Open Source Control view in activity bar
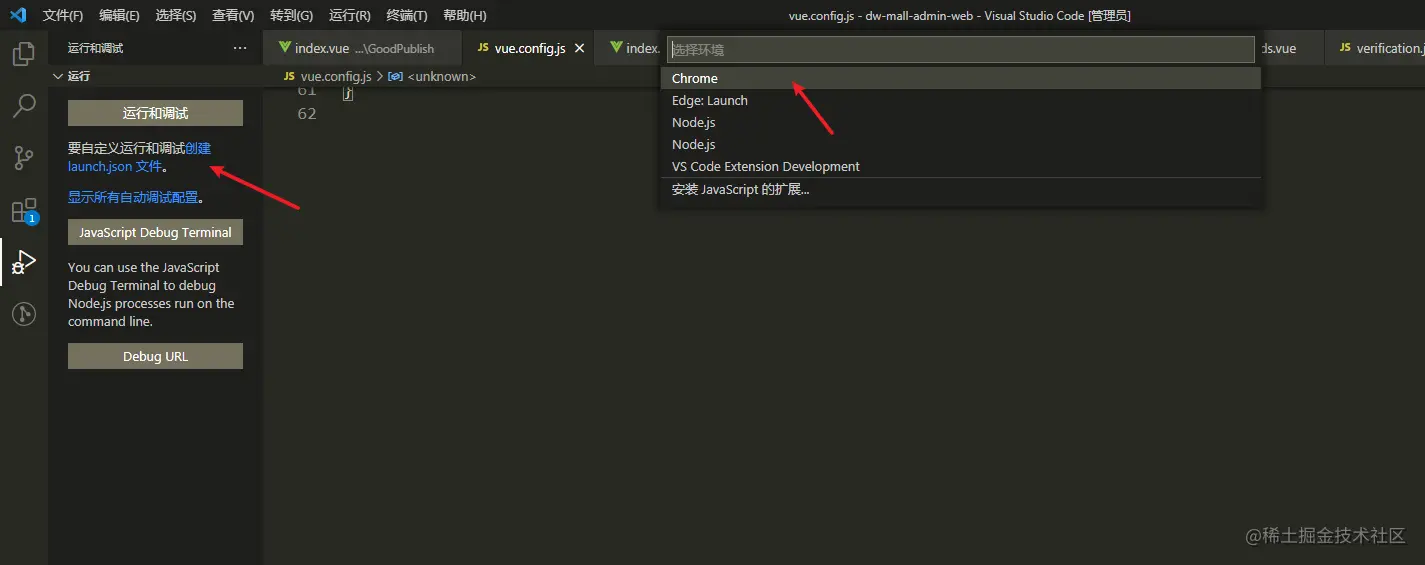Screen dimensions: 1425x565 [x=24, y=157]
